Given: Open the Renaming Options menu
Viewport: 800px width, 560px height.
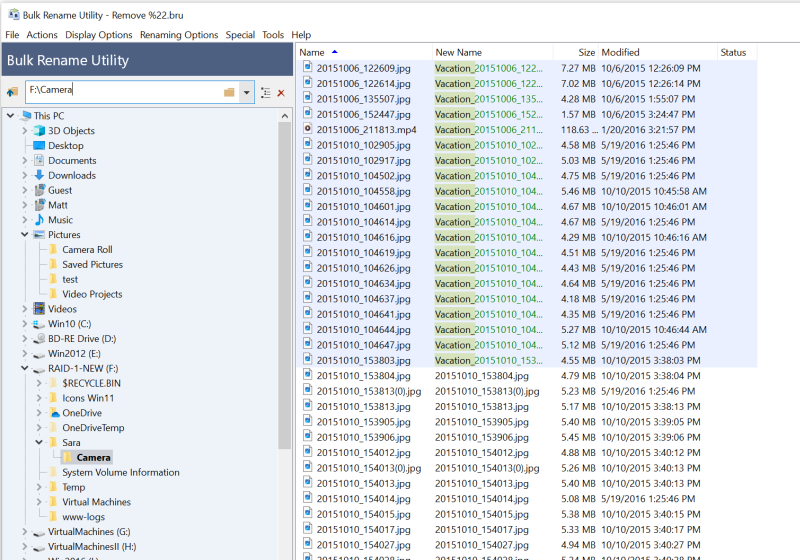Looking at the screenshot, I should [179, 35].
